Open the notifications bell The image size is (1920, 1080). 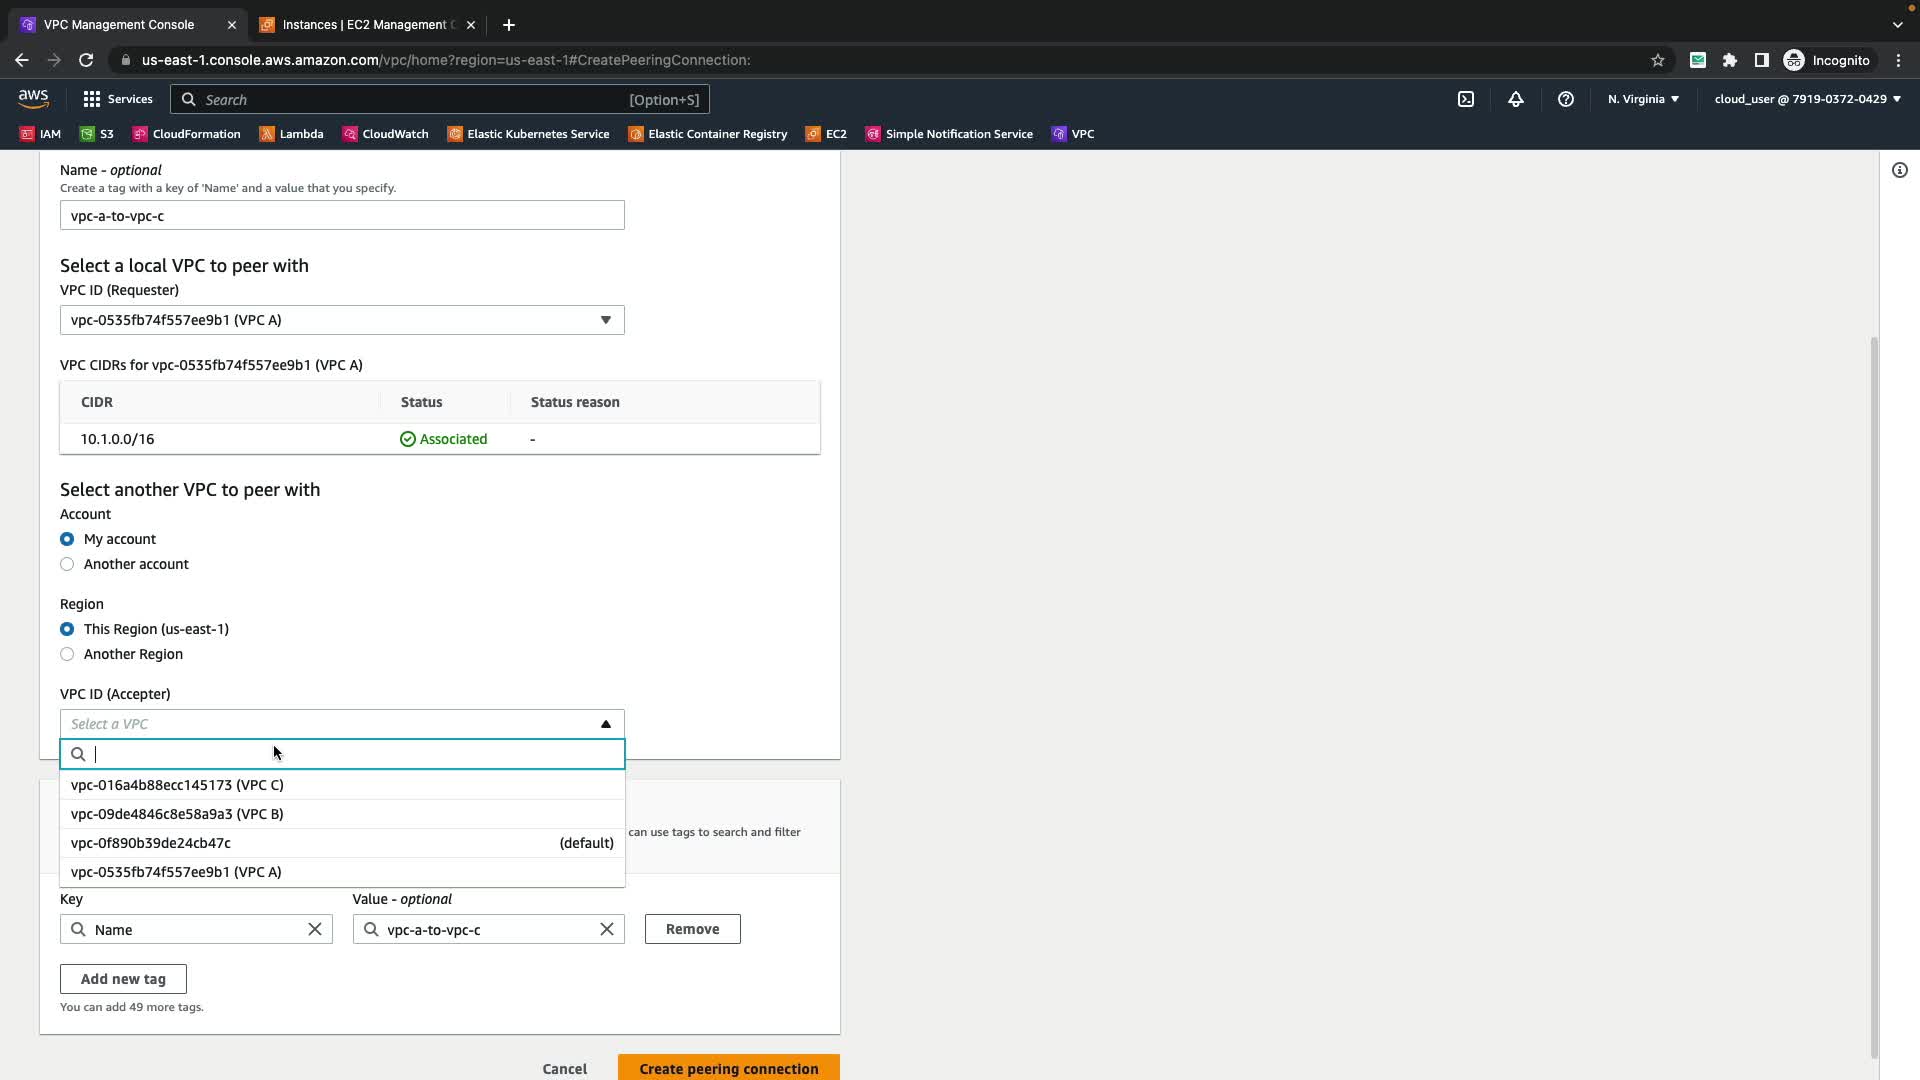point(1515,99)
